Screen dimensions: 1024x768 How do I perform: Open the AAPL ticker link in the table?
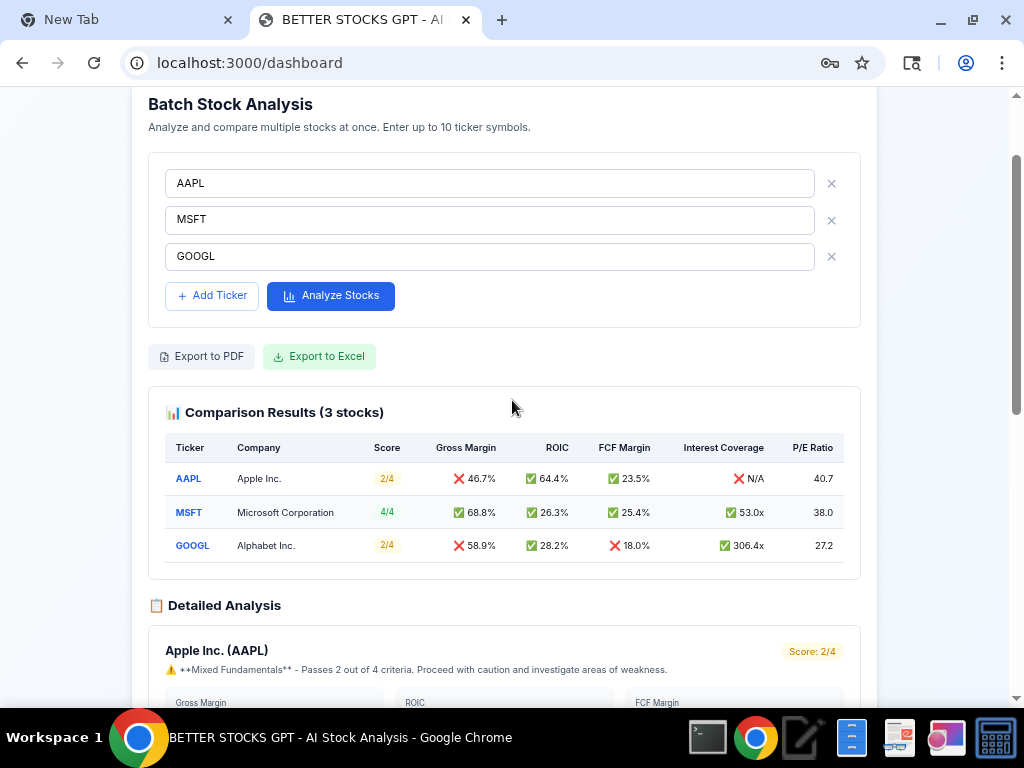188,478
